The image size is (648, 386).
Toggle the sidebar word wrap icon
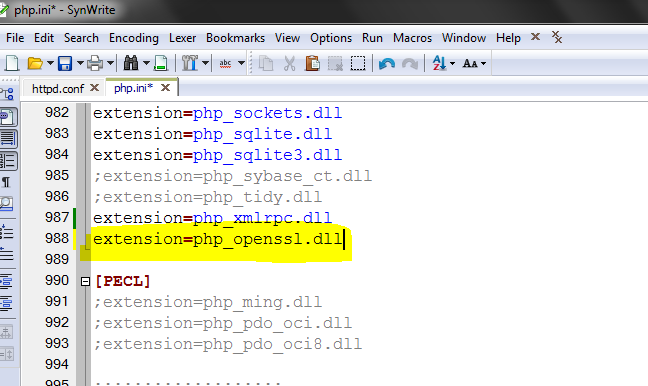point(8,138)
